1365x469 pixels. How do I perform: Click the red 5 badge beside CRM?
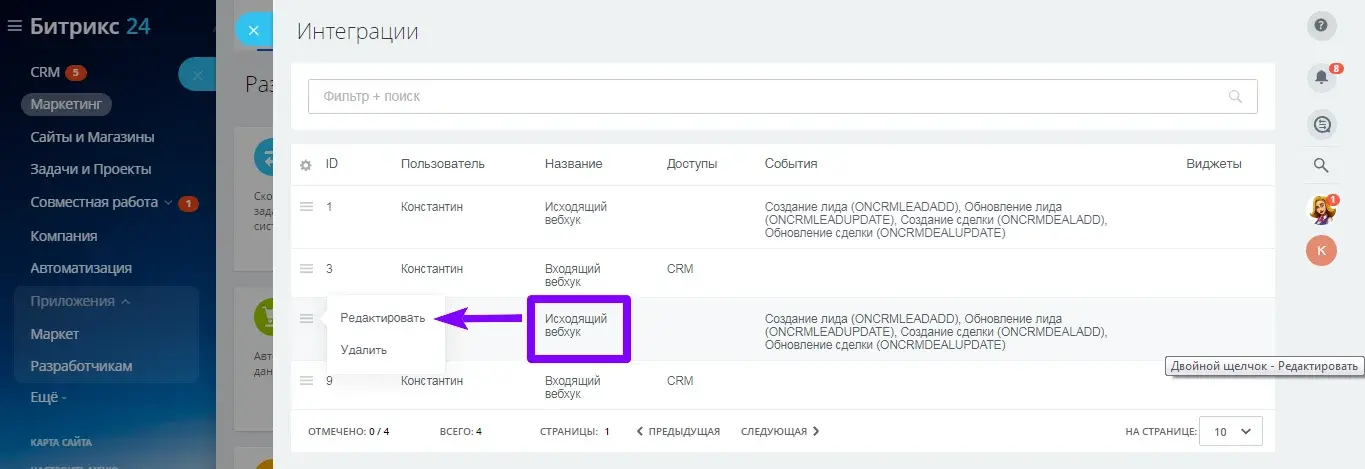pyautogui.click(x=76, y=72)
